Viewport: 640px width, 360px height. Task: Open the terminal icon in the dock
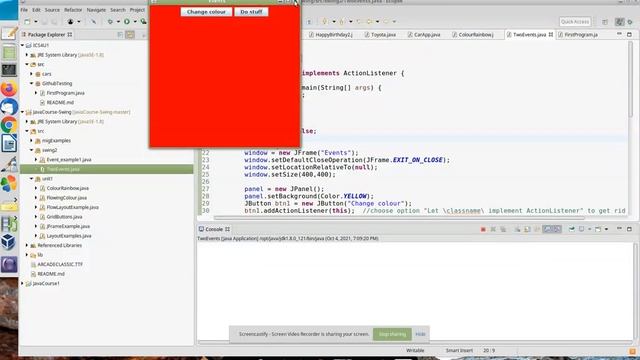(x=9, y=70)
